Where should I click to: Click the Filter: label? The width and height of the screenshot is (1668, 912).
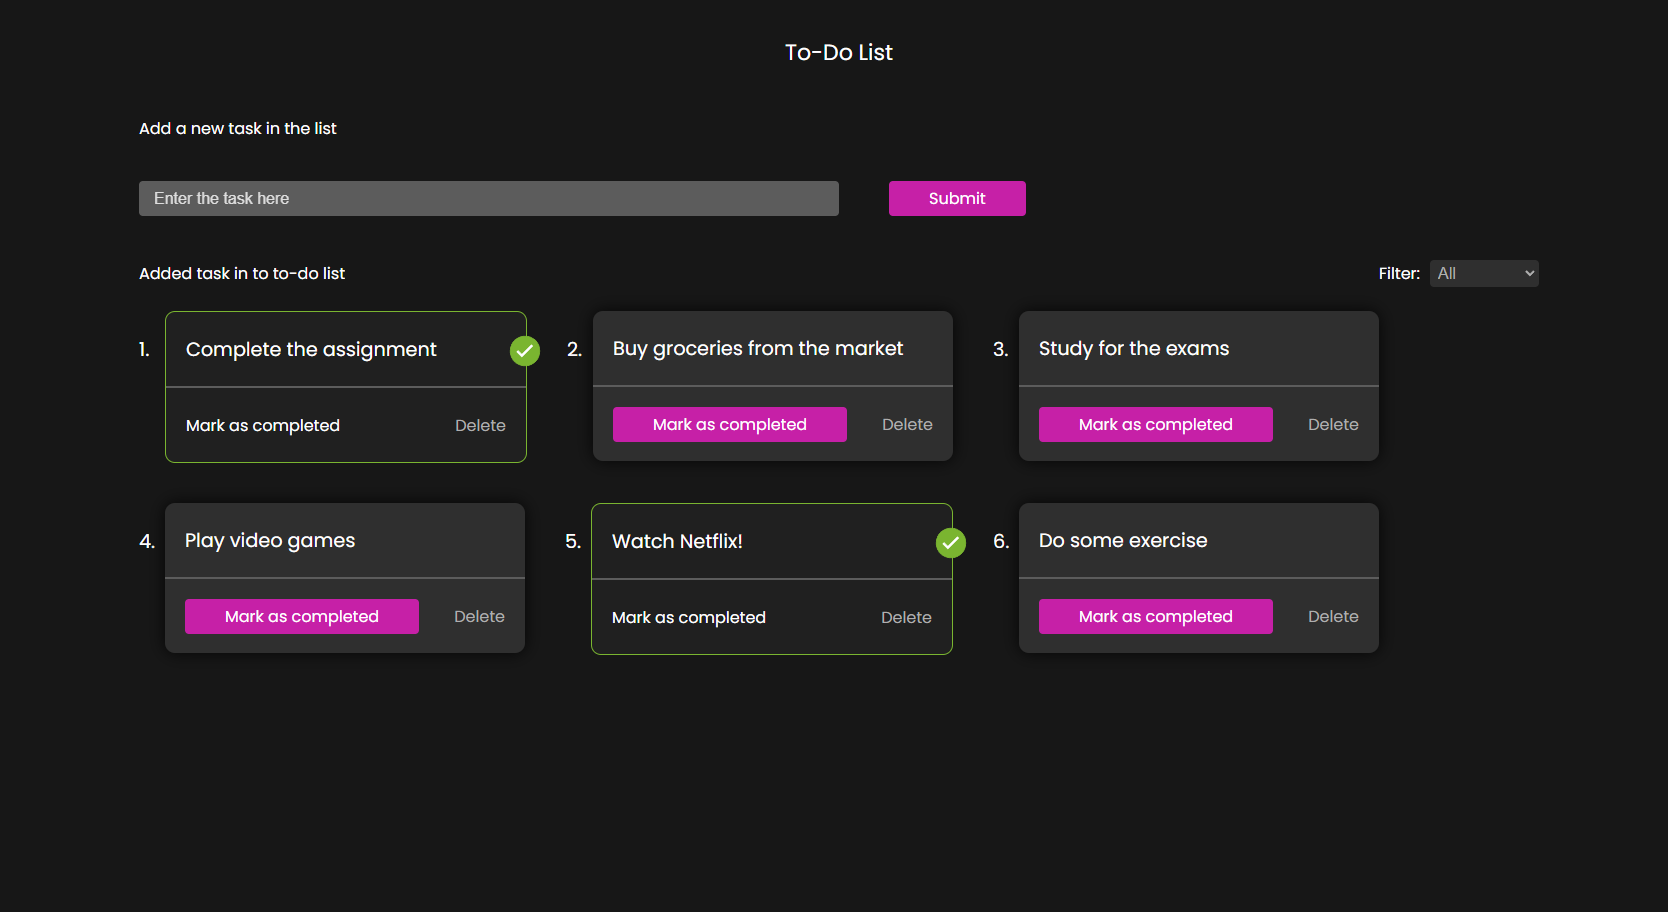pyautogui.click(x=1399, y=273)
